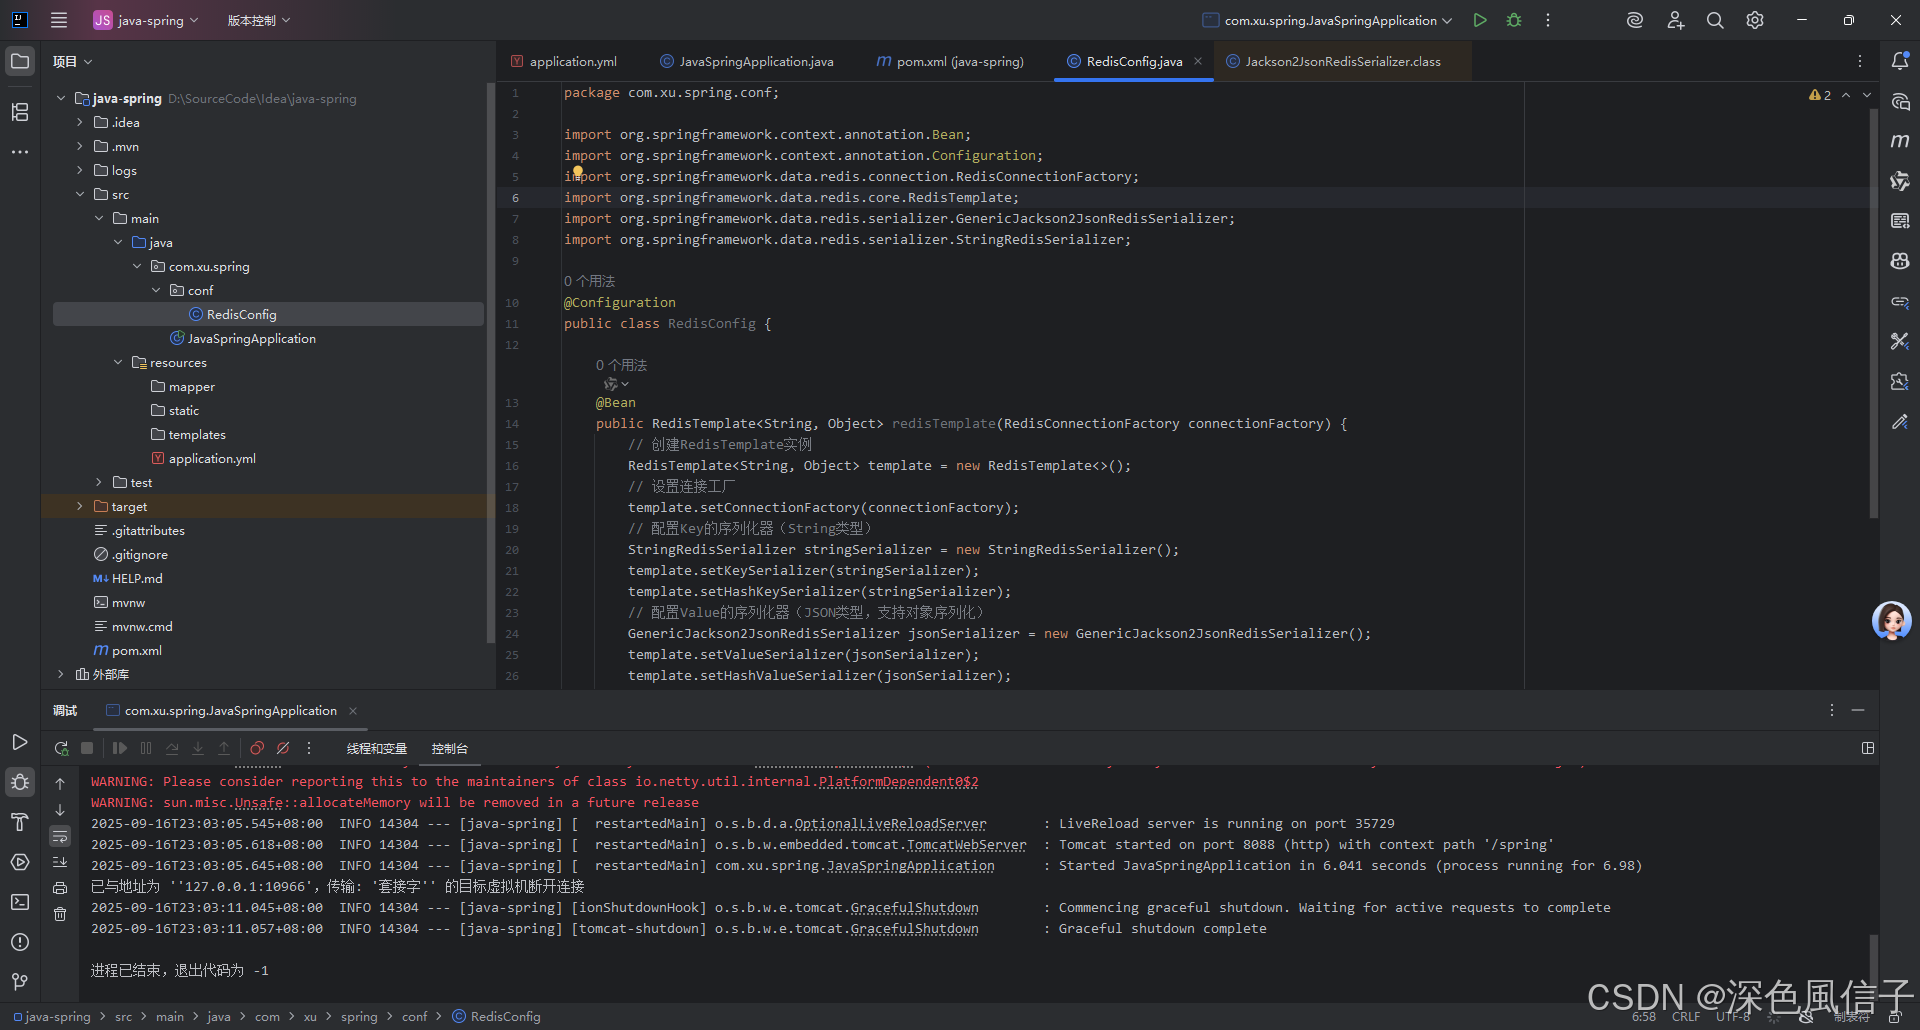Screen dimensions: 1920x1030
Task: Open the Services tool window icon
Action: (20, 862)
